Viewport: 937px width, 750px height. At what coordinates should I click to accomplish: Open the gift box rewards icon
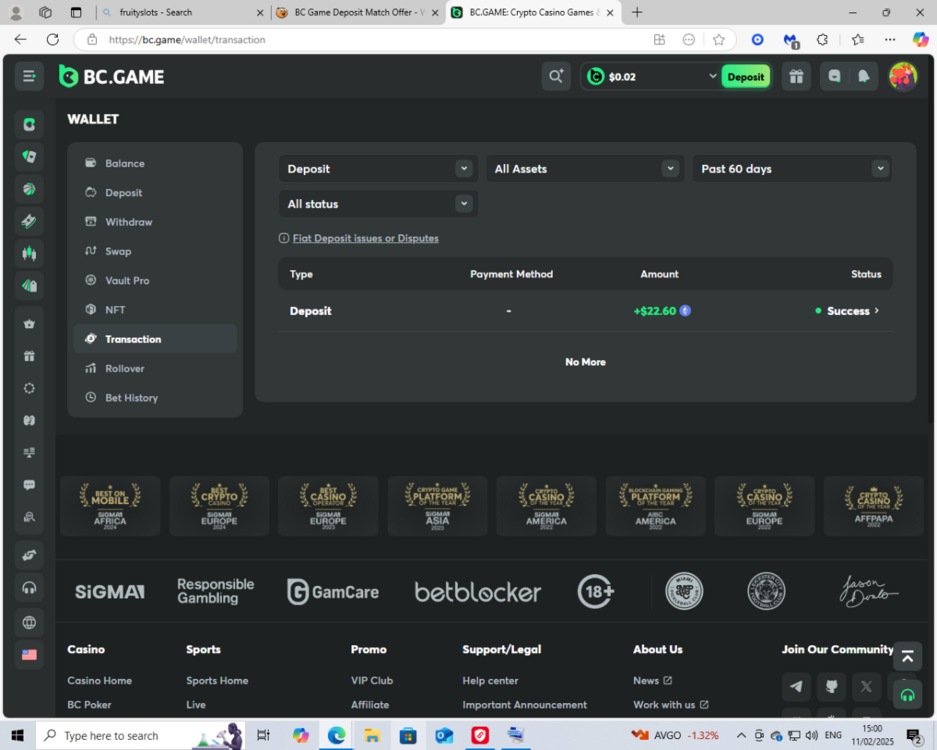pos(796,77)
